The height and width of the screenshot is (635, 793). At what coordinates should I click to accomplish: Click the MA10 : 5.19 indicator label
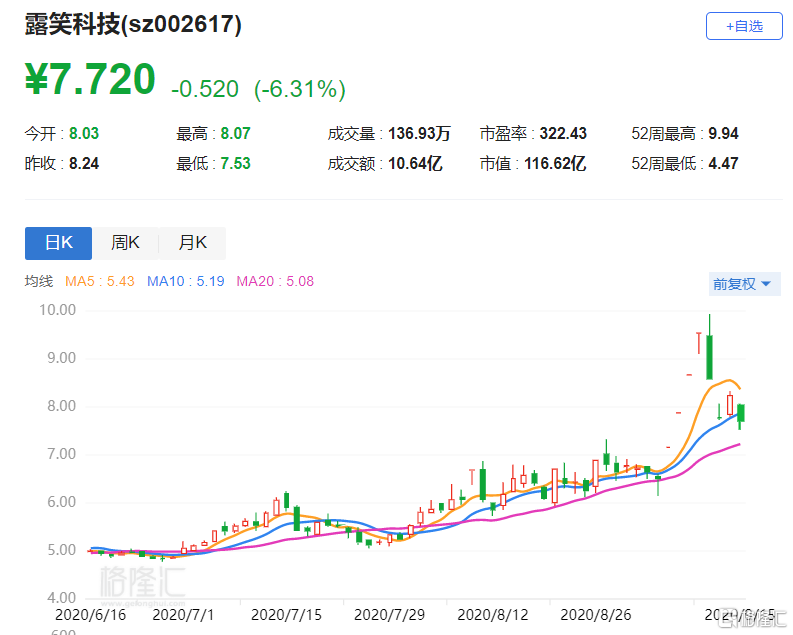point(186,281)
